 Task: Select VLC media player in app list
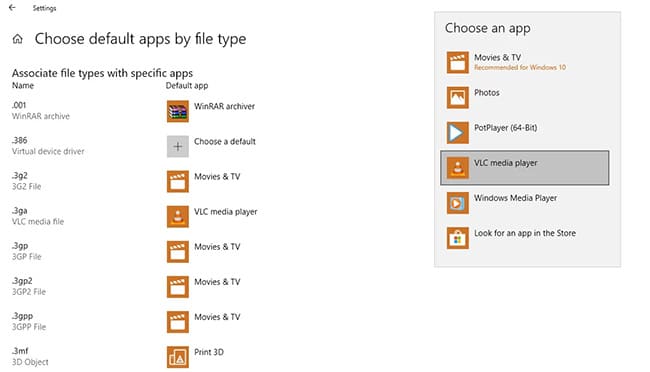click(525, 168)
